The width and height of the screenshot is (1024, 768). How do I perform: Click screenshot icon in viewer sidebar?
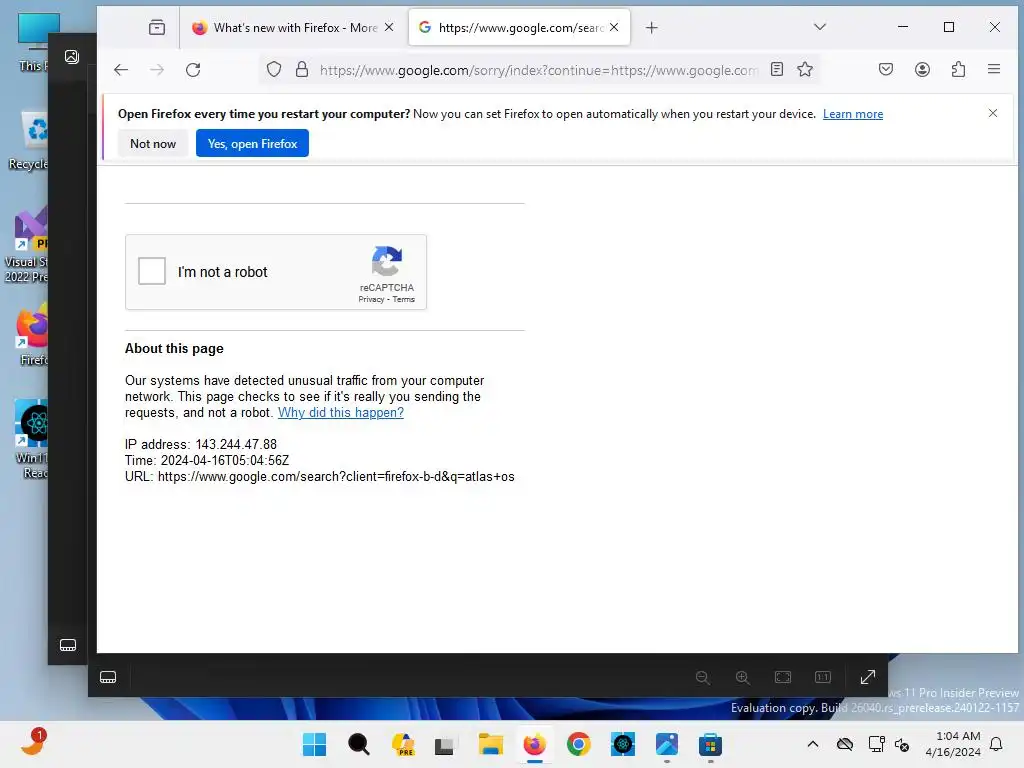point(72,57)
